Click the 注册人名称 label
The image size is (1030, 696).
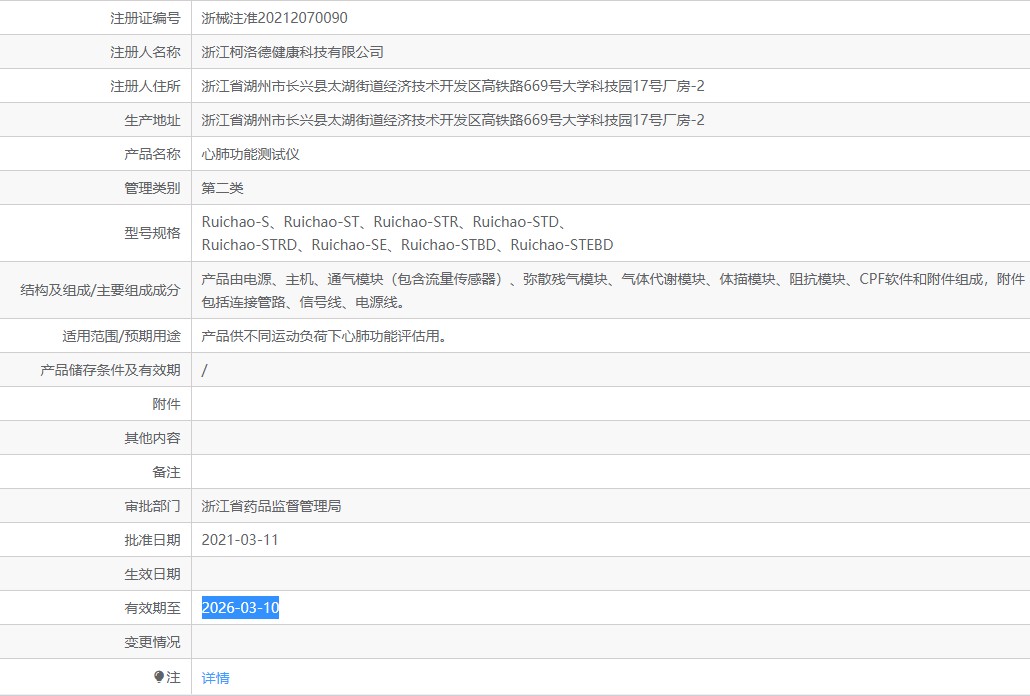[145, 52]
